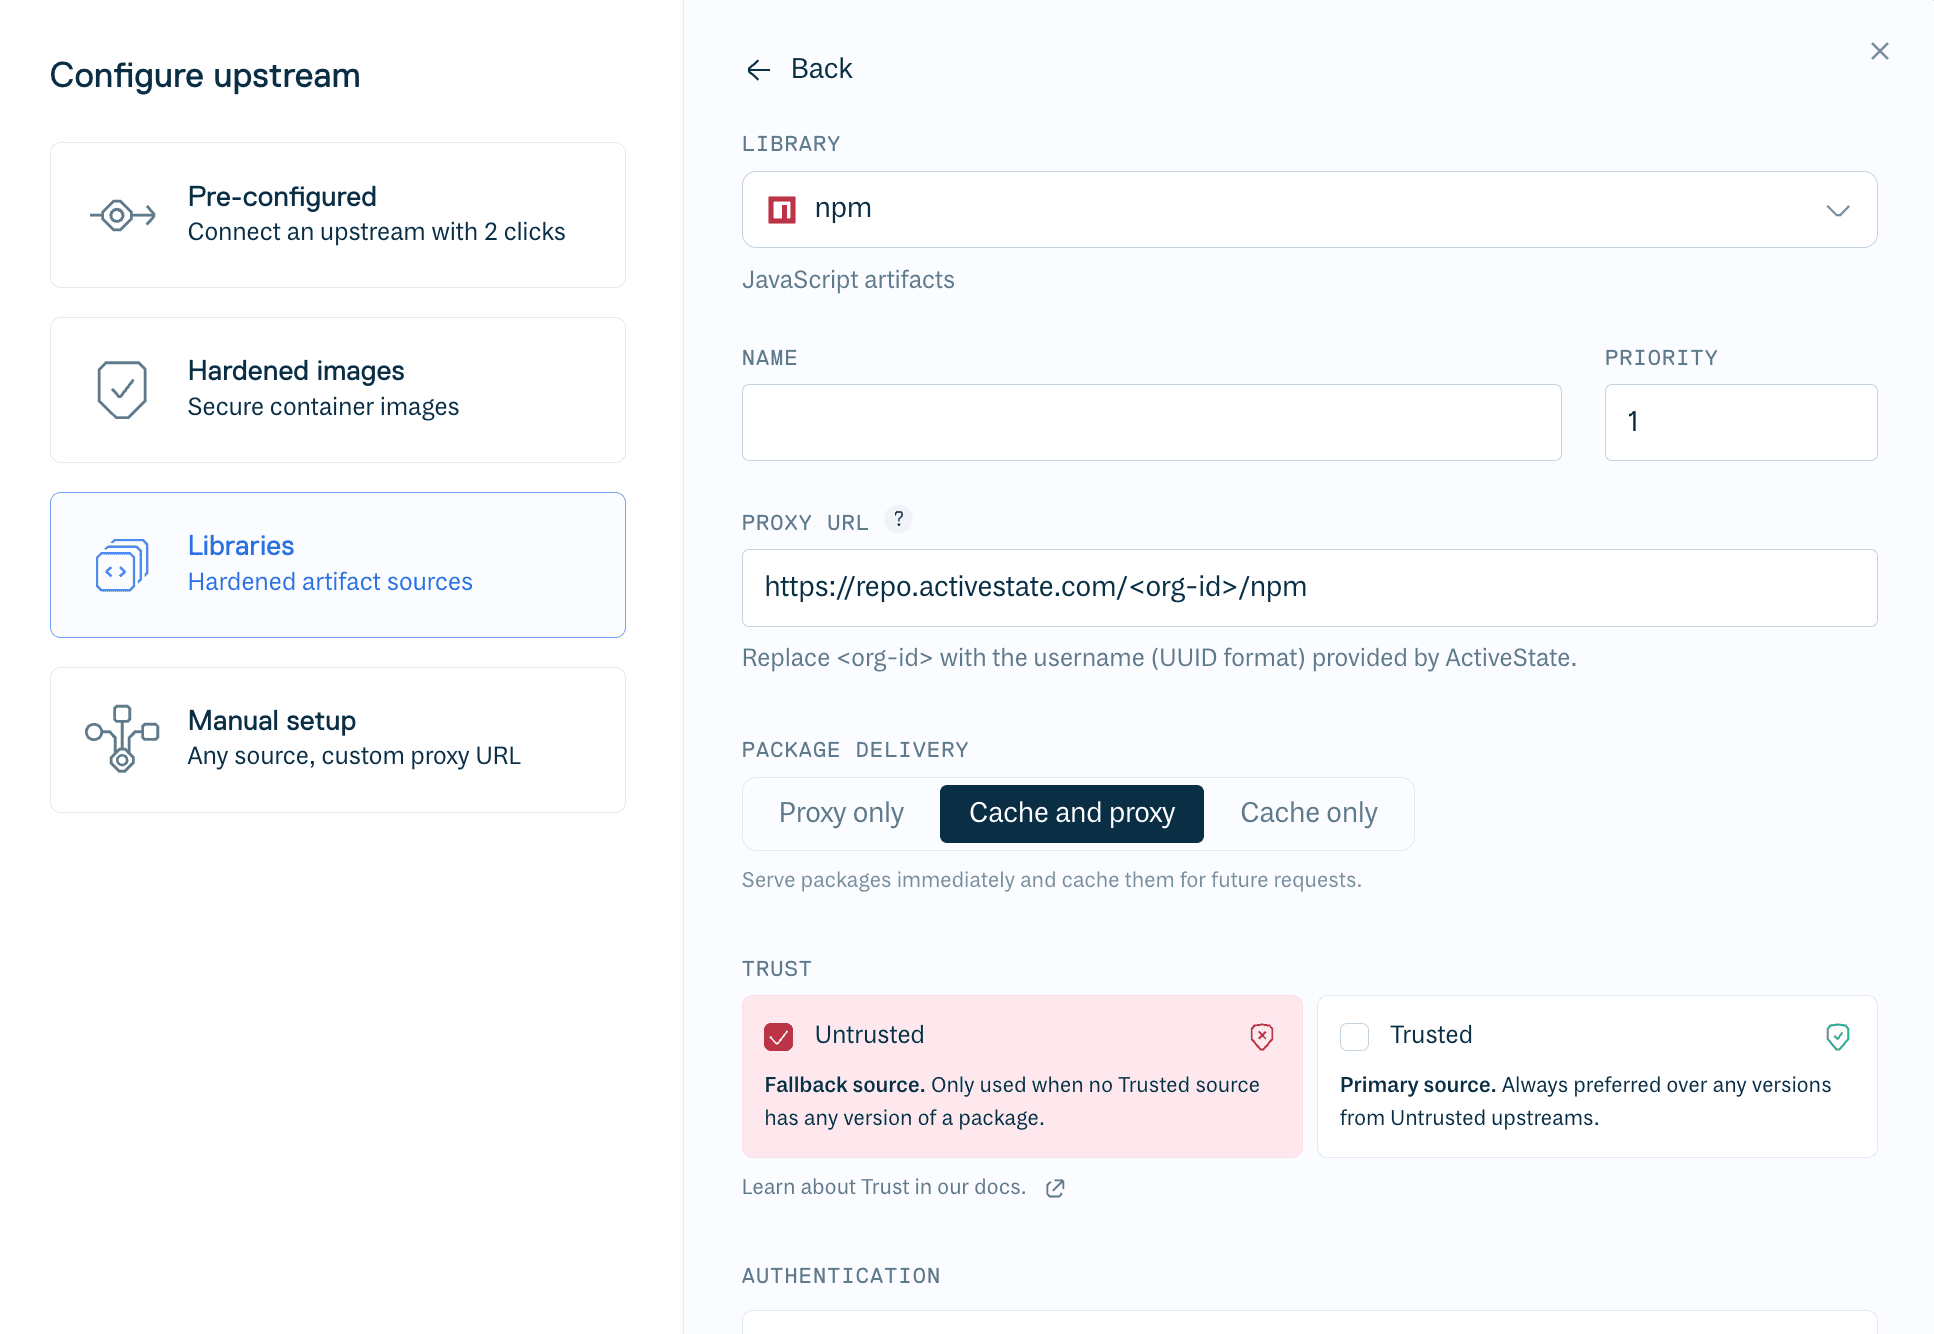Open the Hardened images option
Screen dimensions: 1934x1334
(338, 390)
